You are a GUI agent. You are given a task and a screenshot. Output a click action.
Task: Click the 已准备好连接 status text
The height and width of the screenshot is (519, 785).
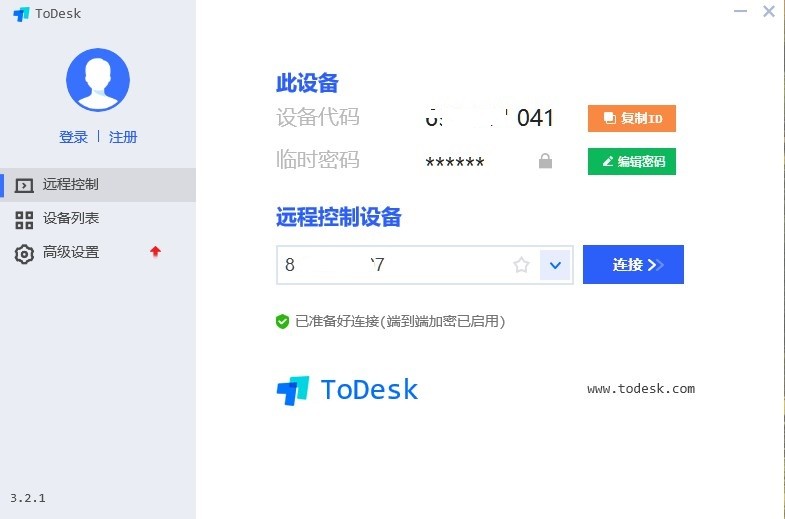(400, 321)
